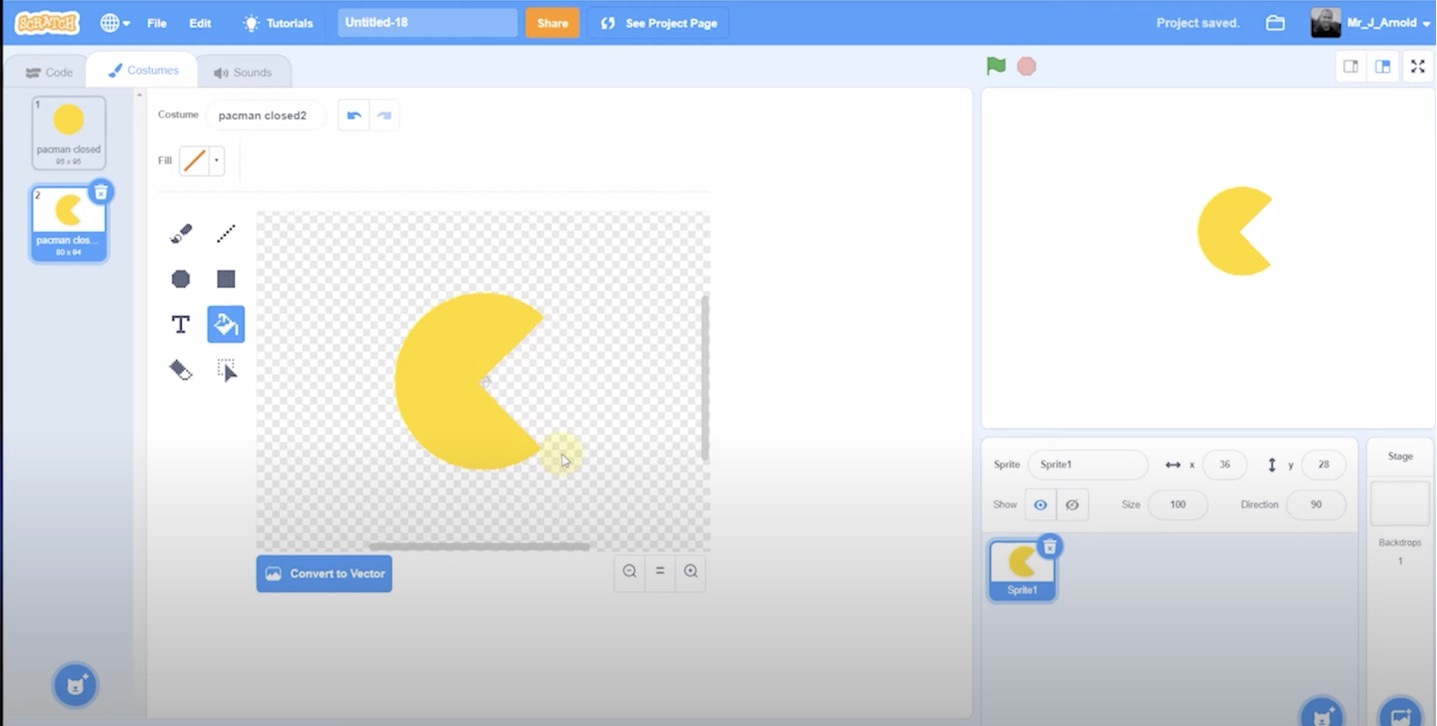Redo the costume edit
Viewport: 1437px width, 726px height.
[x=384, y=115]
